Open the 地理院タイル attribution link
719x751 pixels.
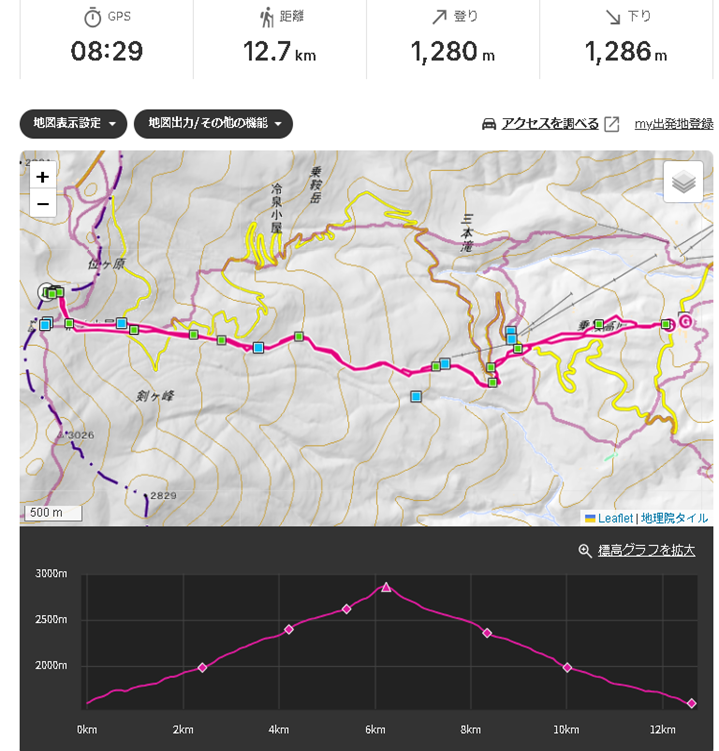tap(674, 518)
